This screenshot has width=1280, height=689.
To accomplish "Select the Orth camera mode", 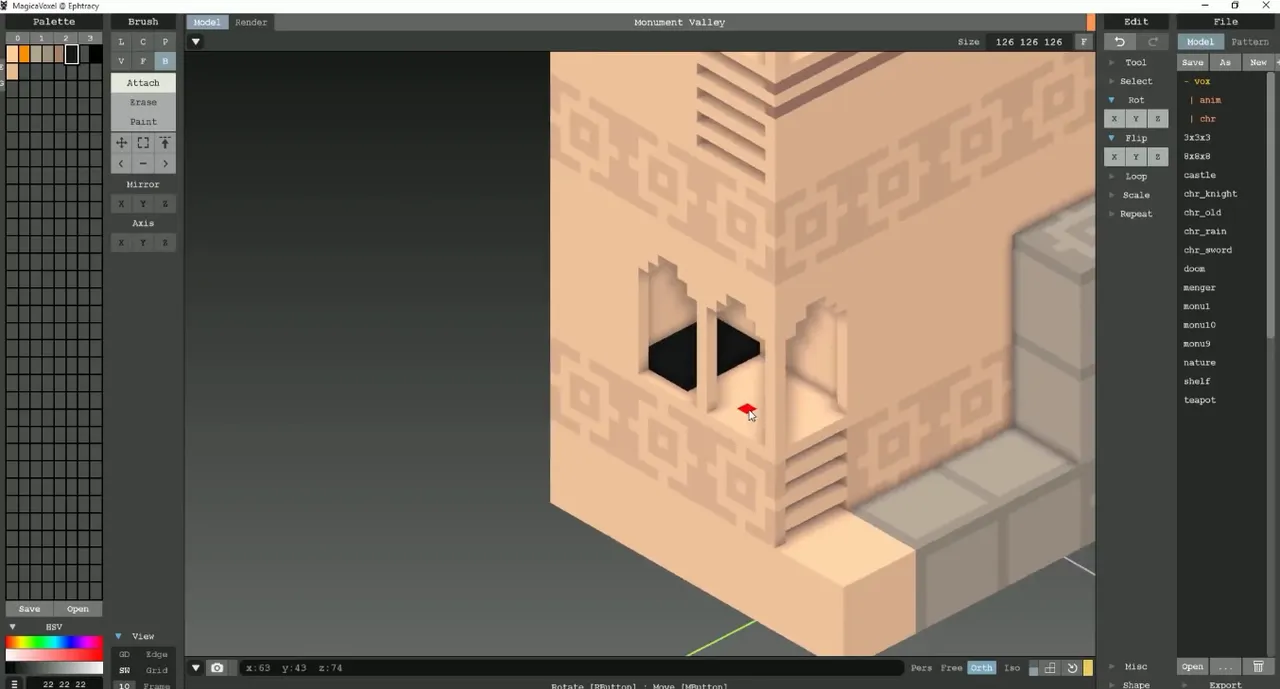I will click(x=981, y=668).
